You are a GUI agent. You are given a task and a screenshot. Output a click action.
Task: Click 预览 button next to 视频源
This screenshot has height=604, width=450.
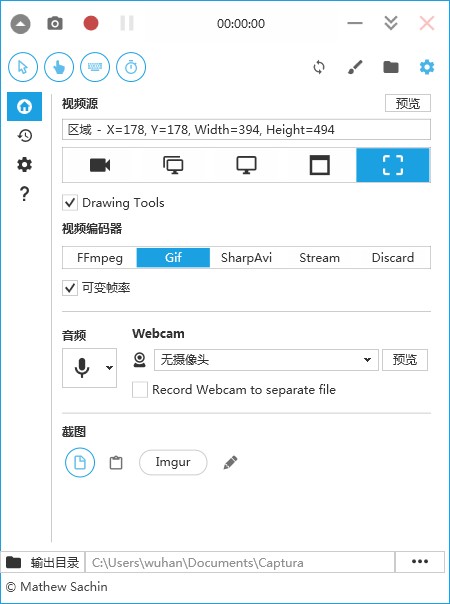click(x=408, y=103)
